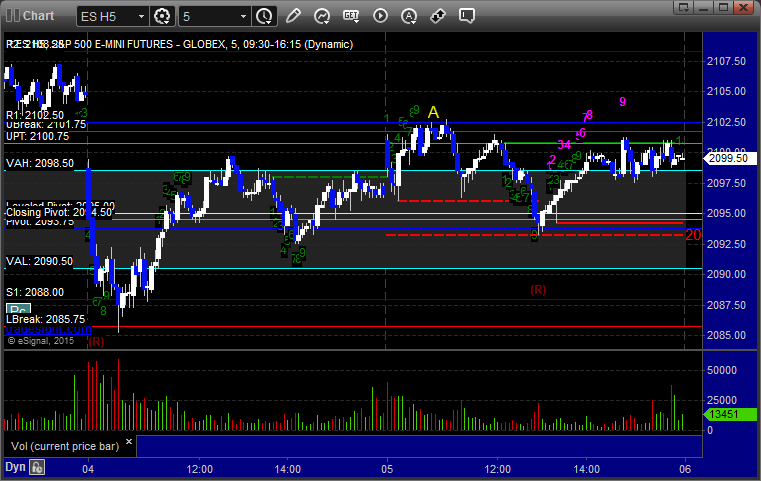Click the 2105.00 price axis label
This screenshot has height=481, width=761.
pyautogui.click(x=727, y=91)
